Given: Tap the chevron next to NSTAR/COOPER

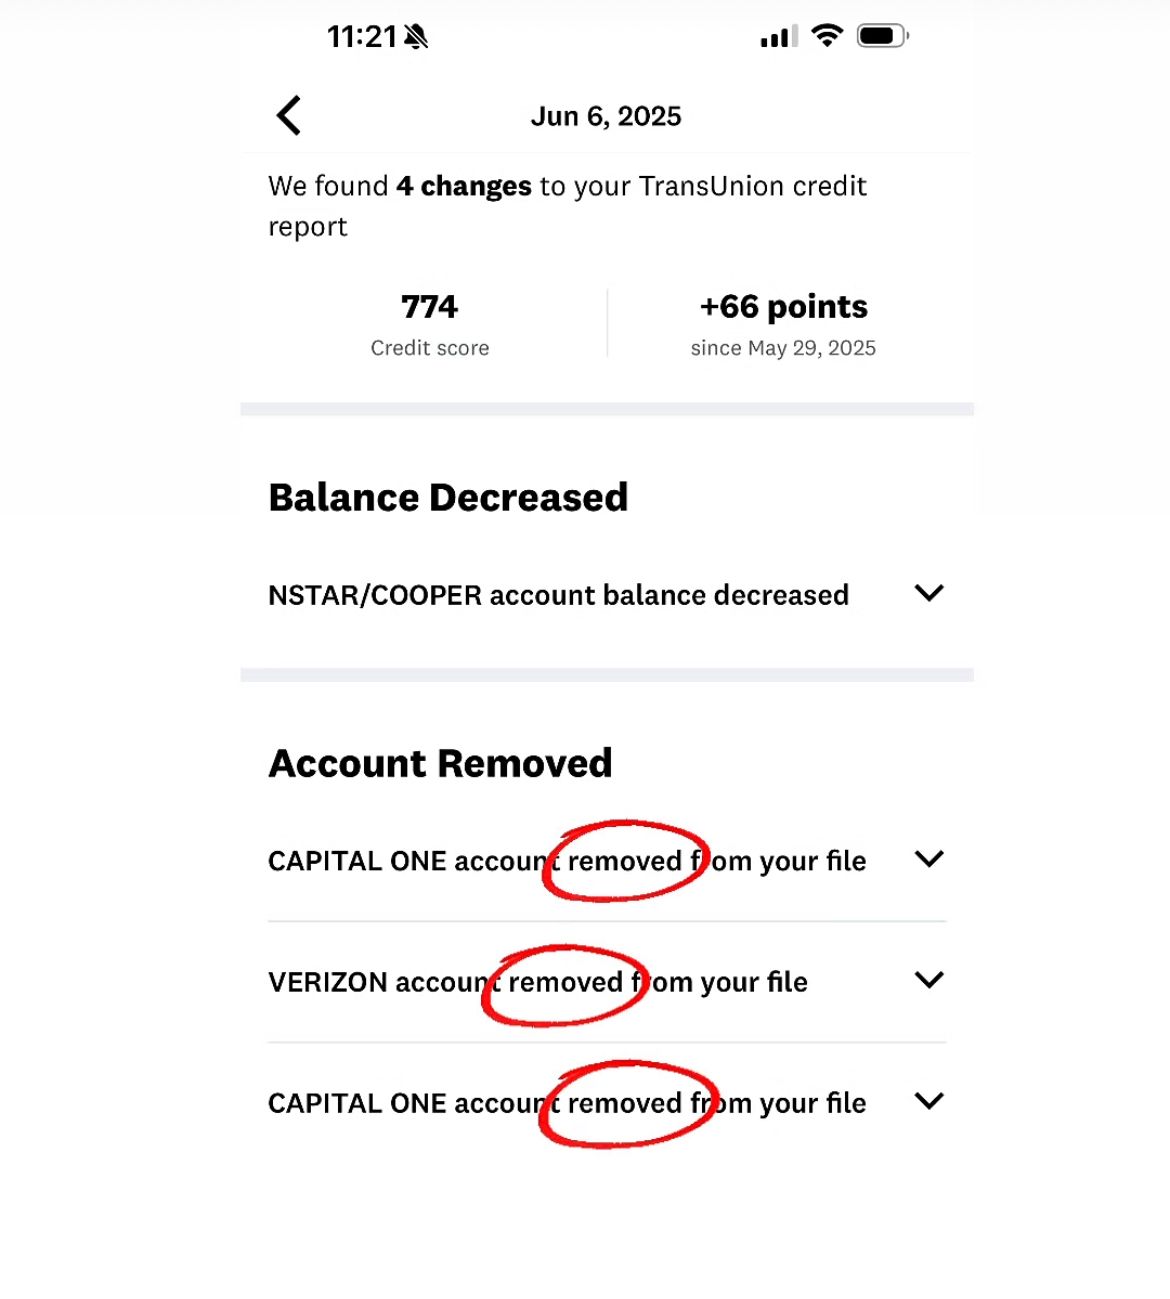Looking at the screenshot, I should tap(928, 593).
